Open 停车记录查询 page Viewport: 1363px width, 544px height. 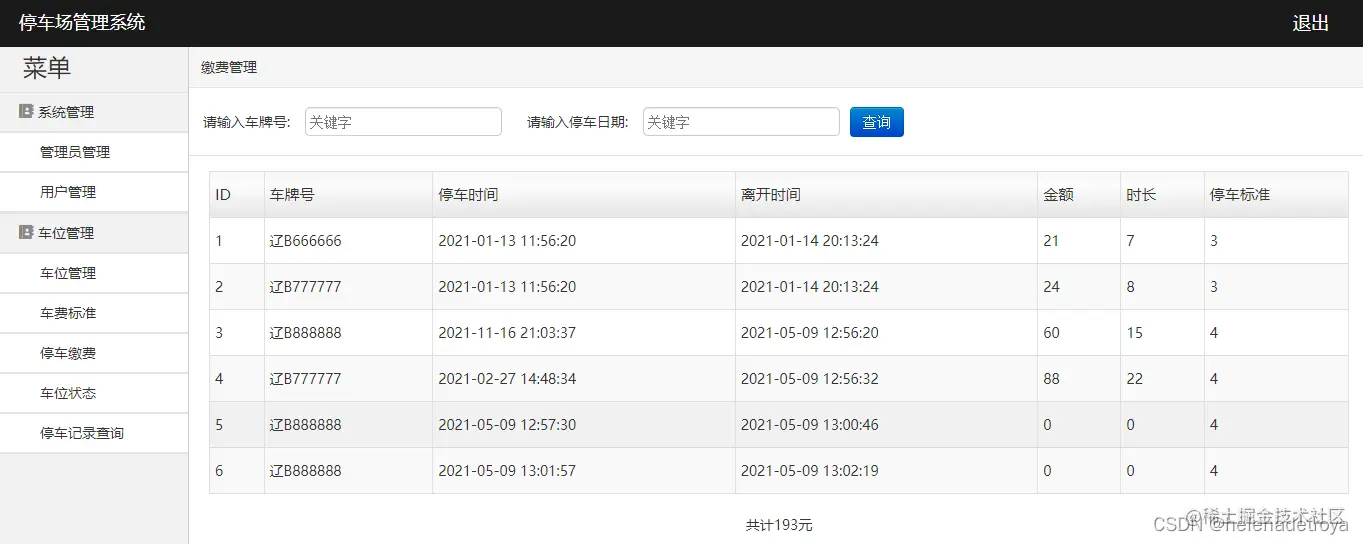(x=82, y=433)
